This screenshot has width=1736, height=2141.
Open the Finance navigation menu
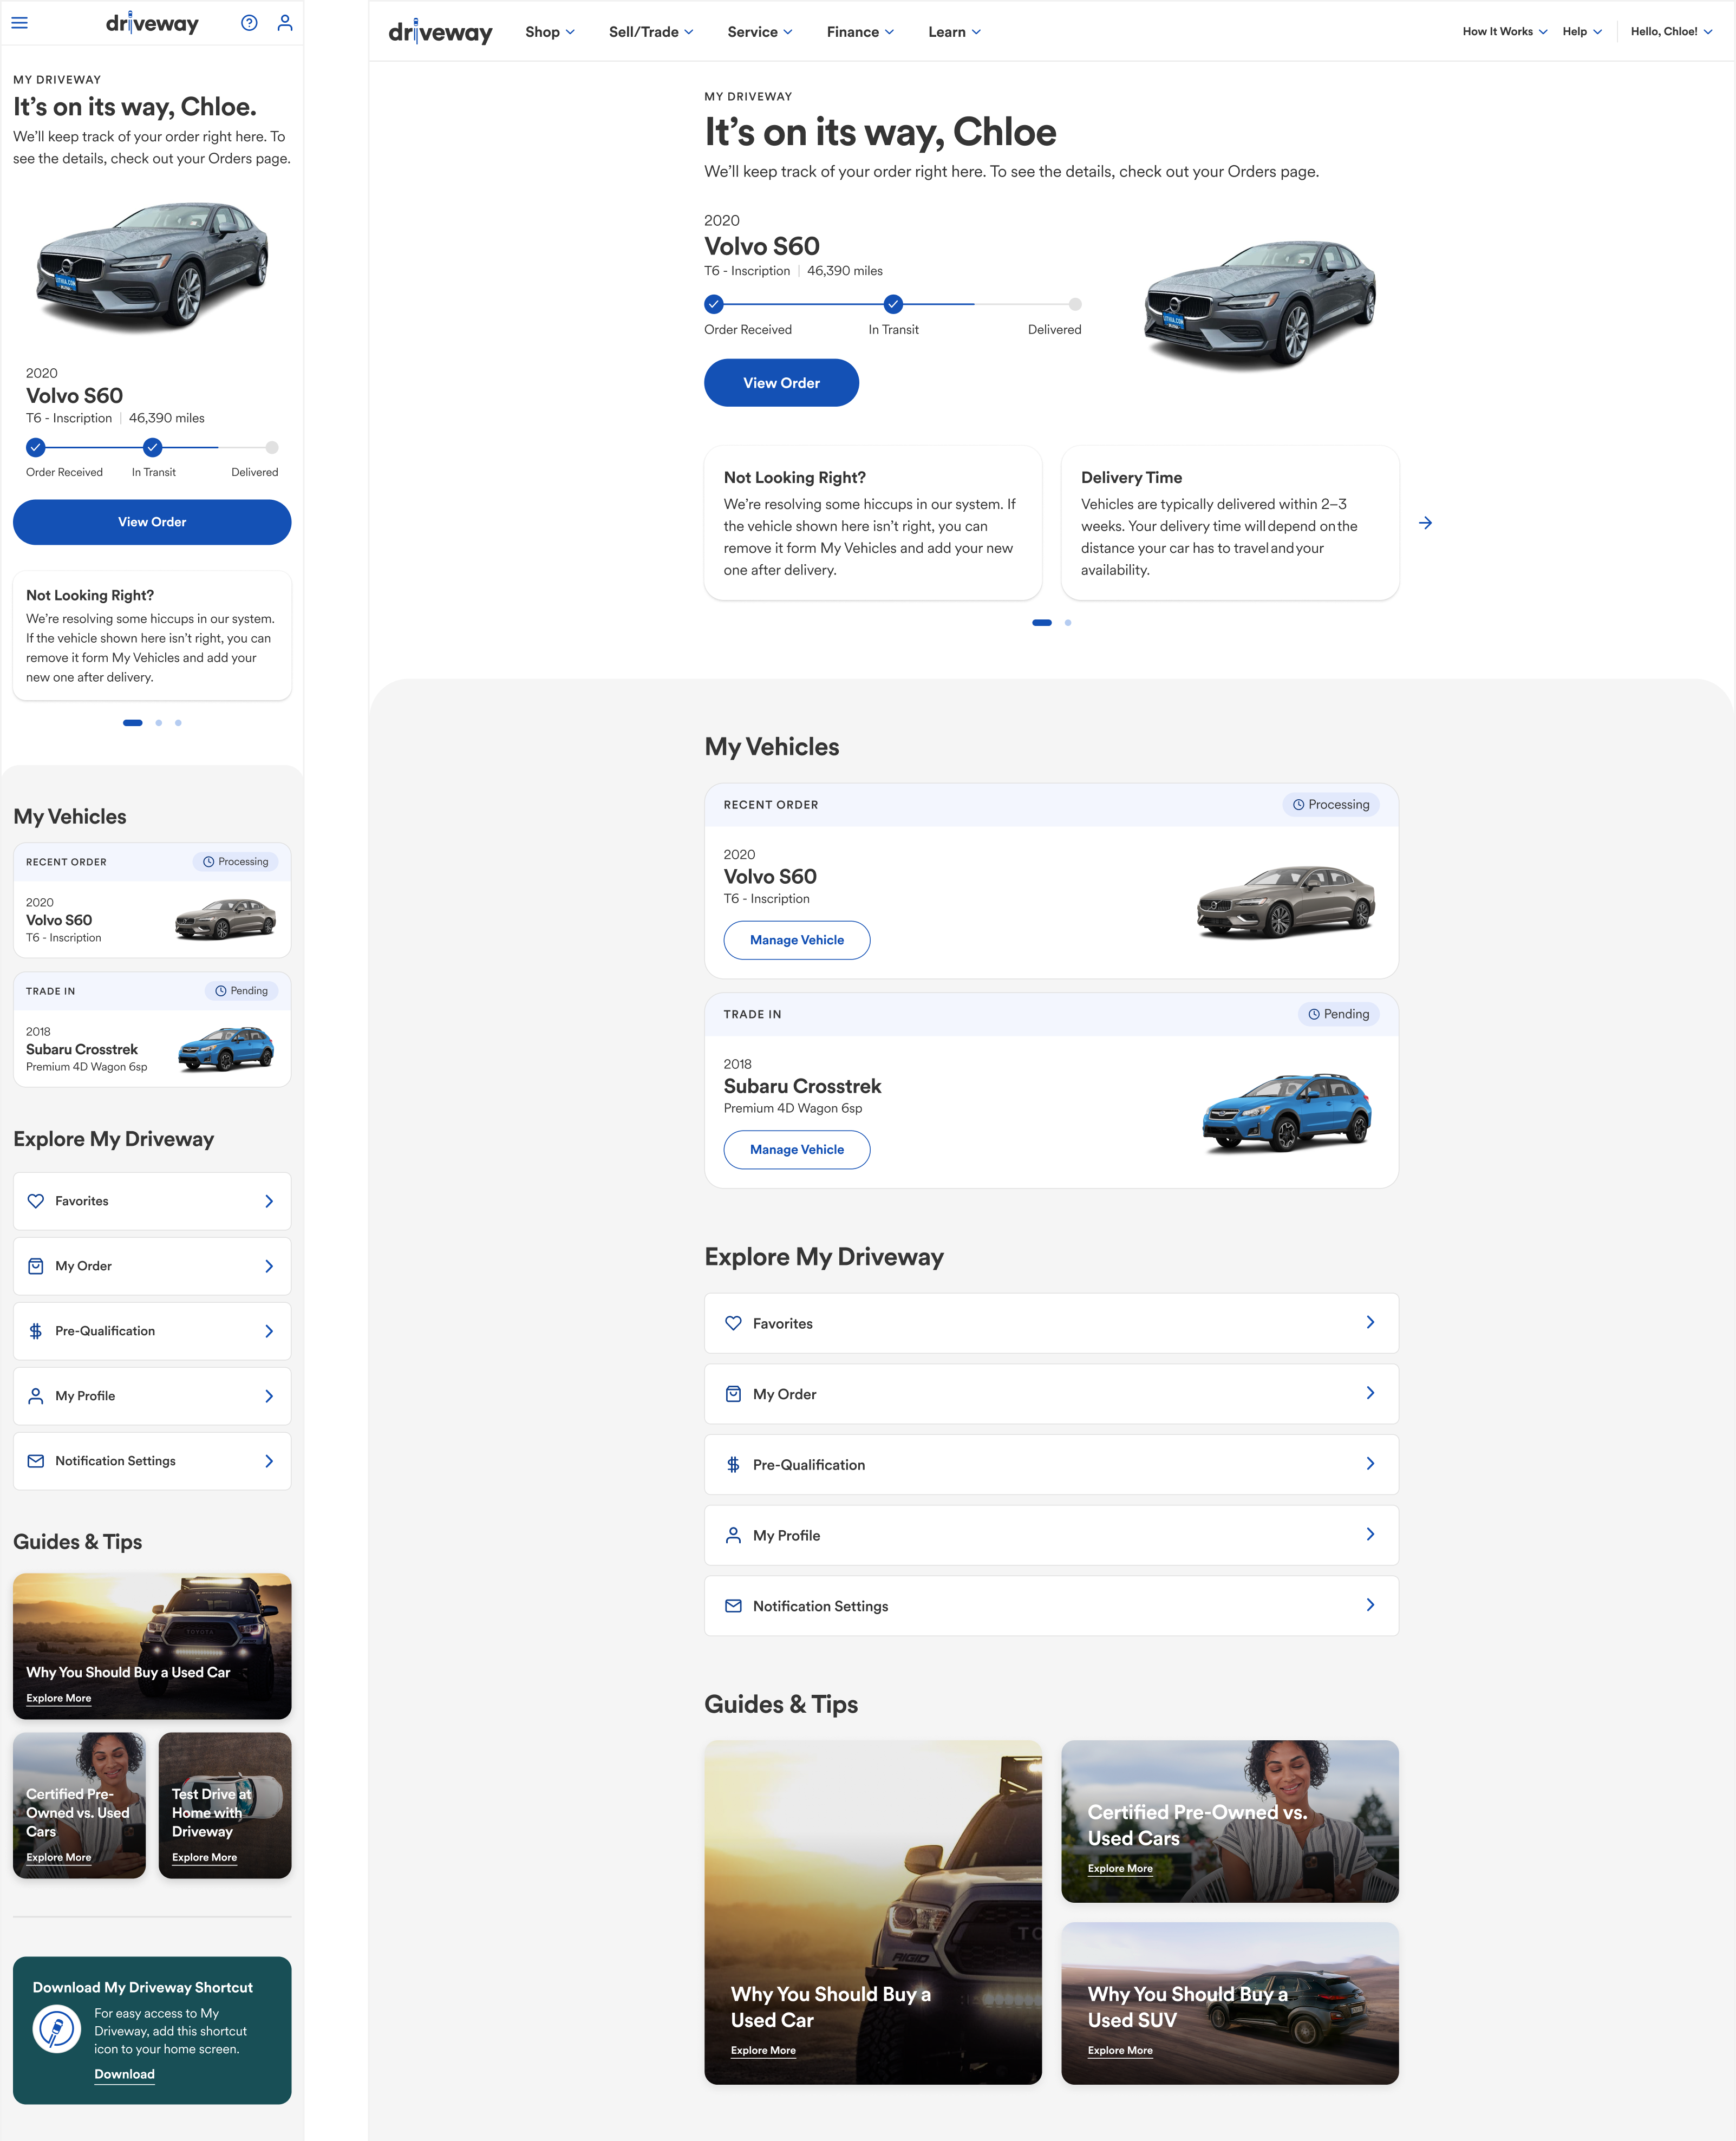[x=860, y=32]
